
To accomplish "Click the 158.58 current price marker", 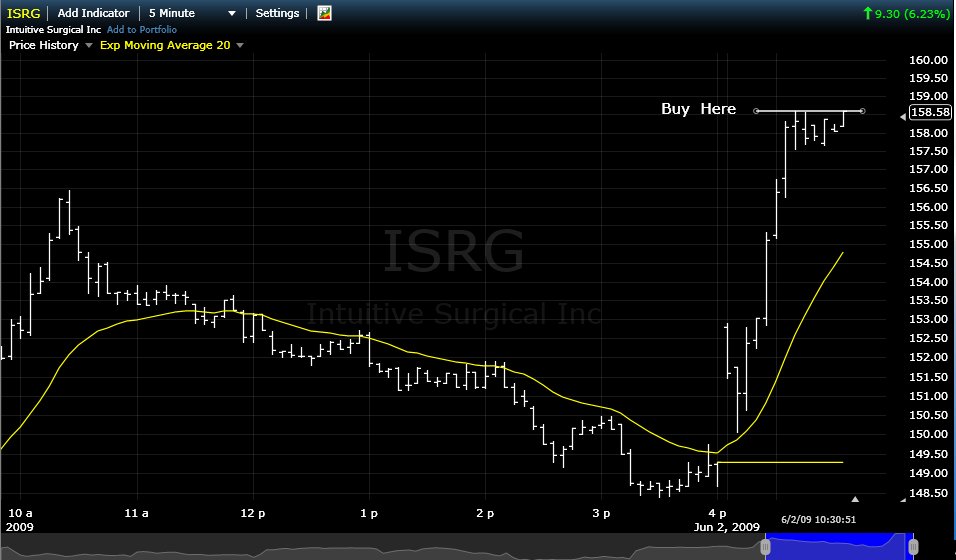I will tap(930, 112).
